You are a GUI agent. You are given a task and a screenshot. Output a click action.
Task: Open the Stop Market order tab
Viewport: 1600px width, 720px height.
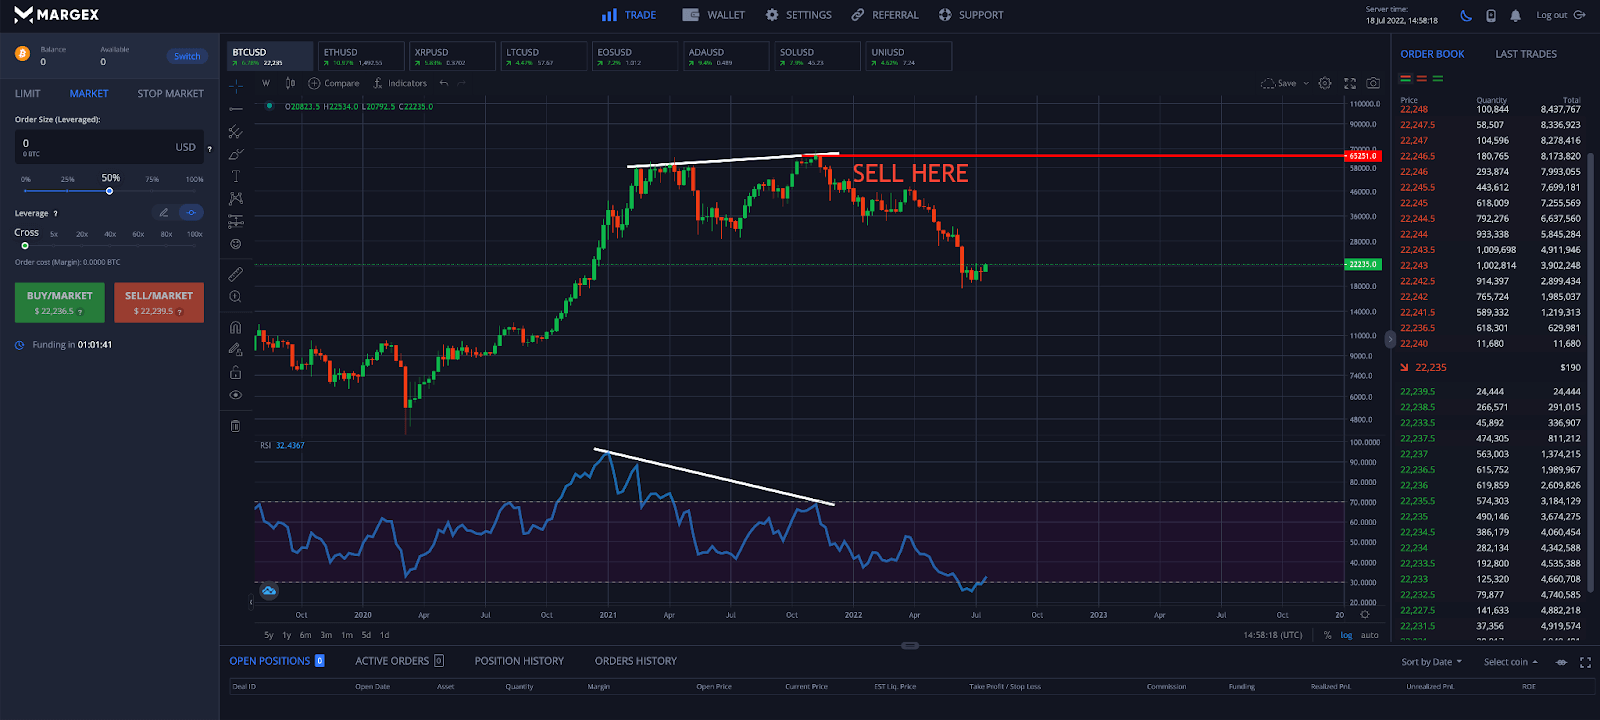[x=170, y=93]
